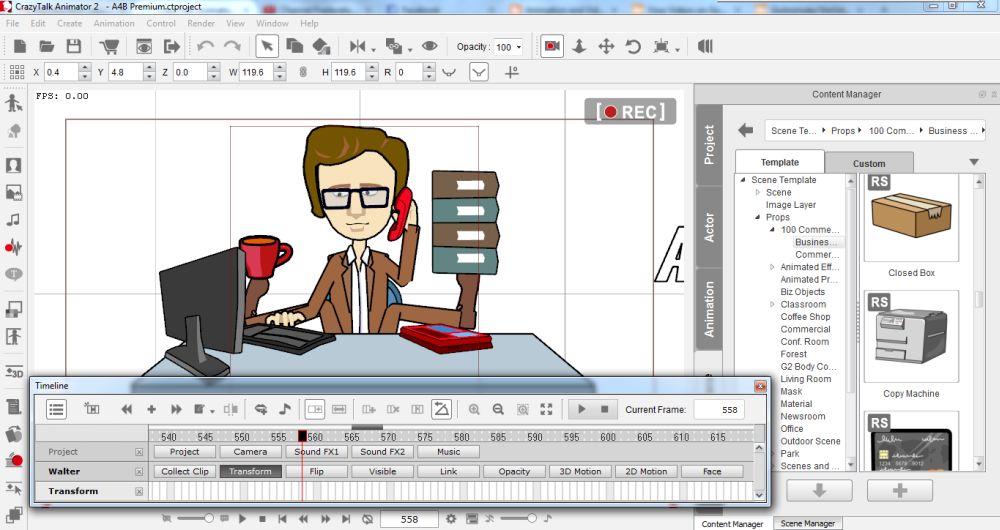Click the Export icon in toolbar
This screenshot has height=530, width=1000.
172,46
